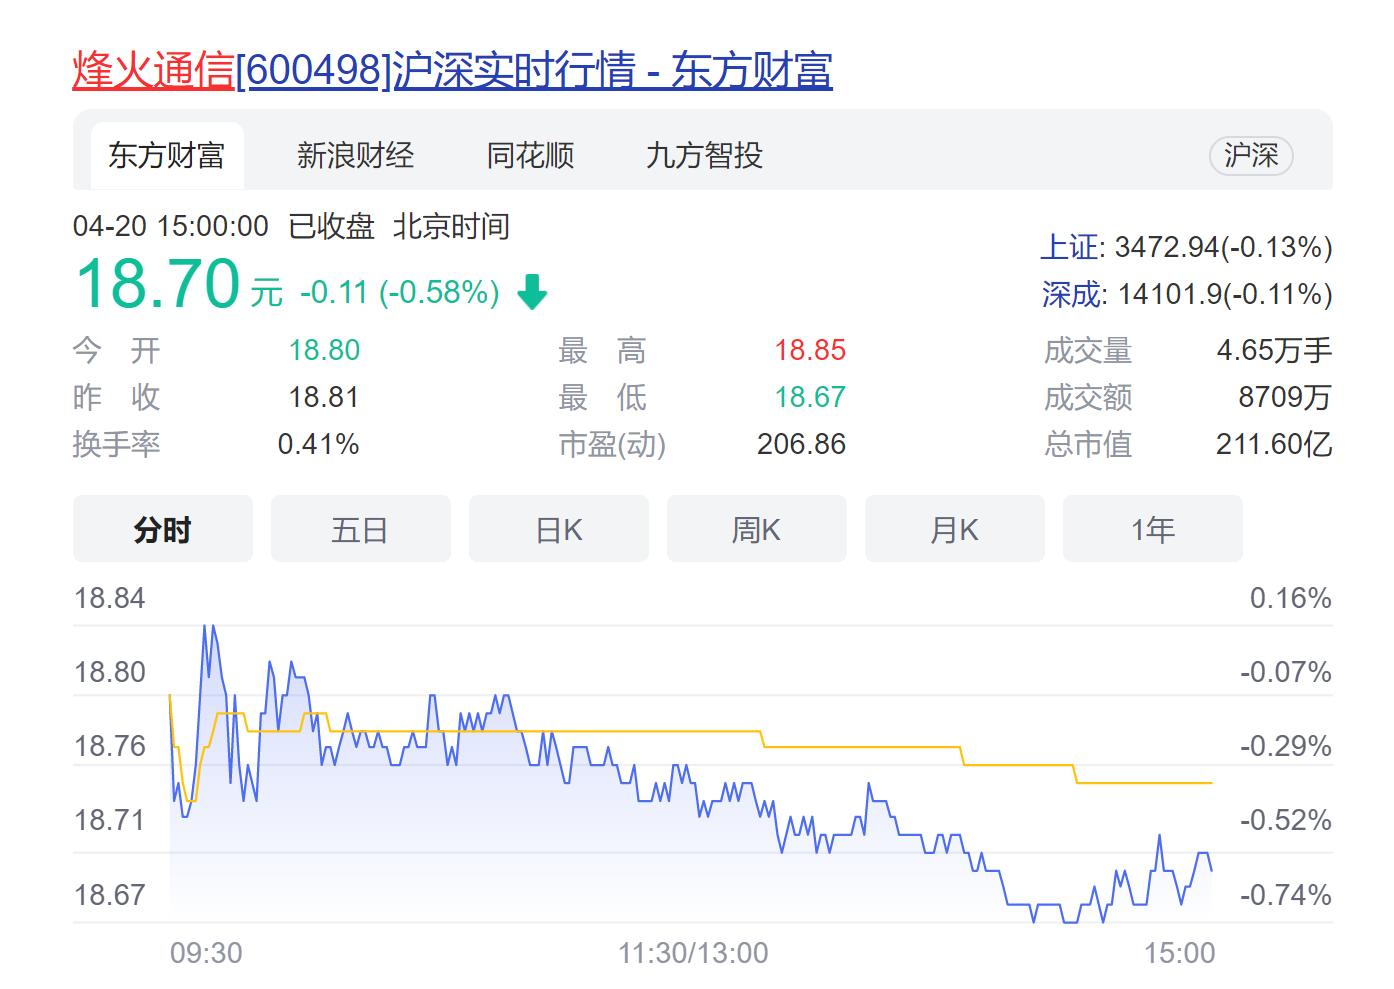Switch to the 五日 five-day chart

tap(360, 529)
